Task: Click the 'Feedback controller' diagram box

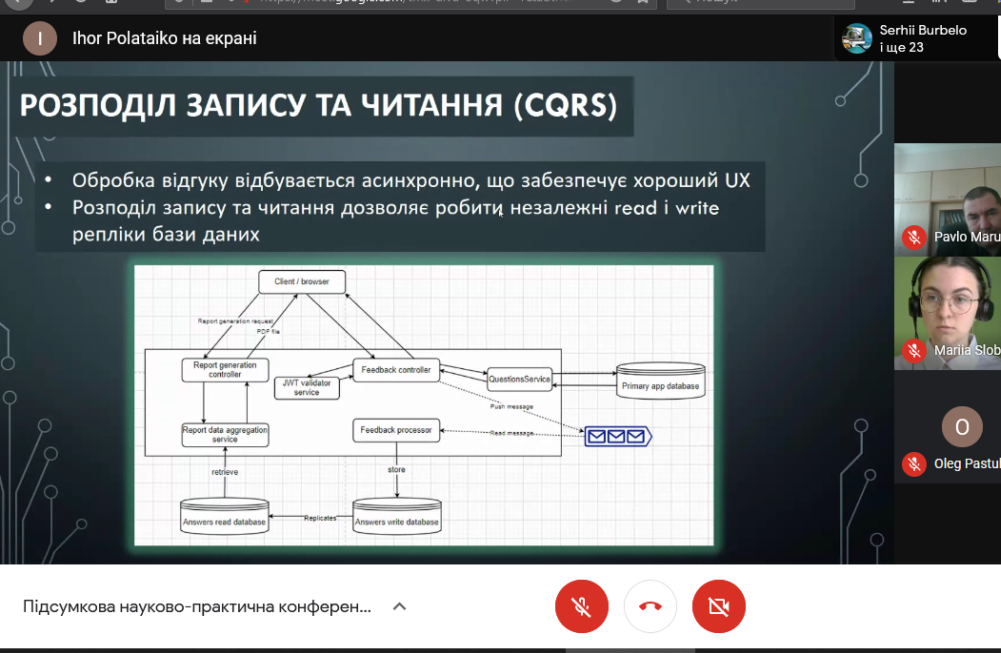Action: (x=396, y=370)
